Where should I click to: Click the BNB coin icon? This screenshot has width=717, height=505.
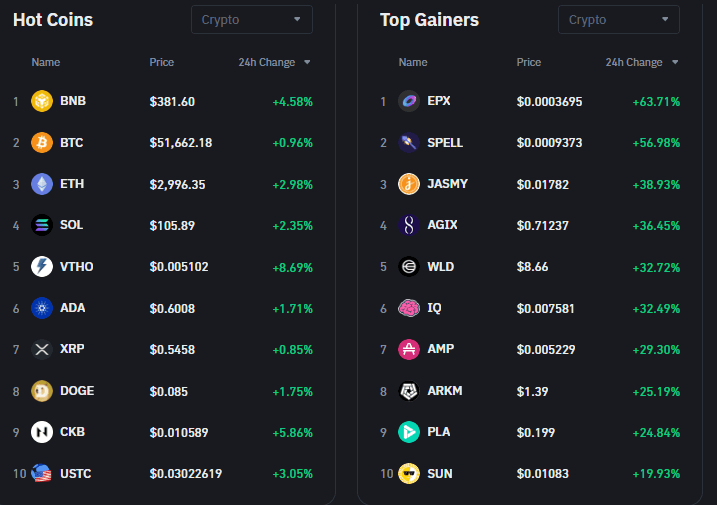[42, 101]
